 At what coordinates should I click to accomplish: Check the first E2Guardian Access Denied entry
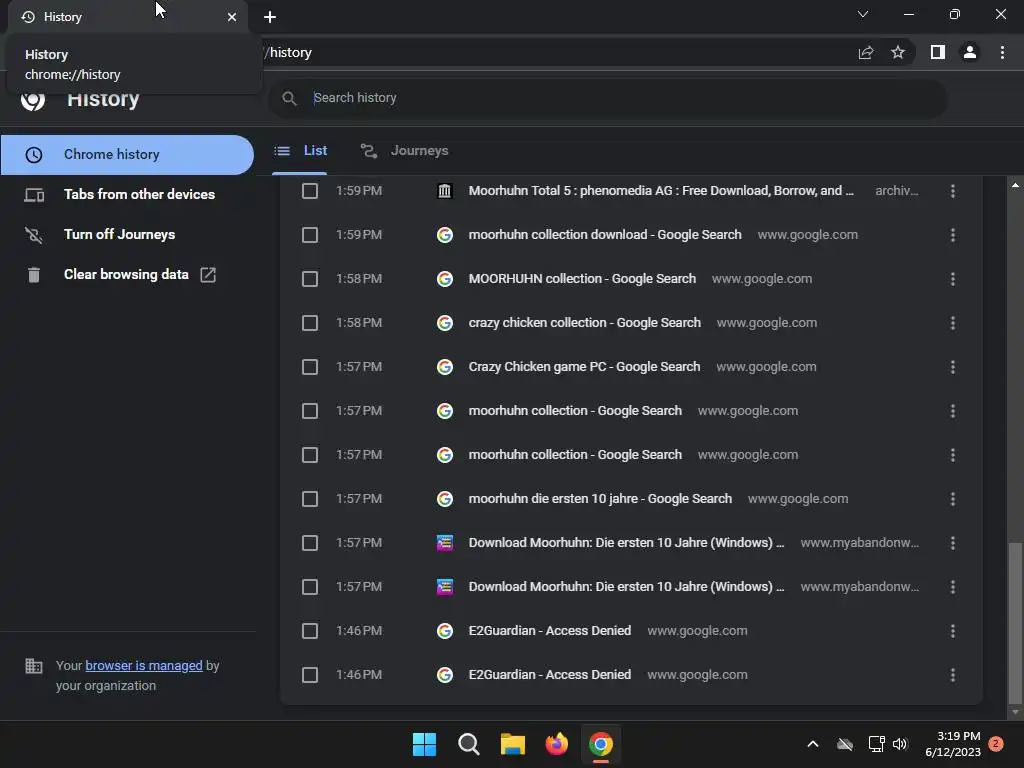pos(310,631)
